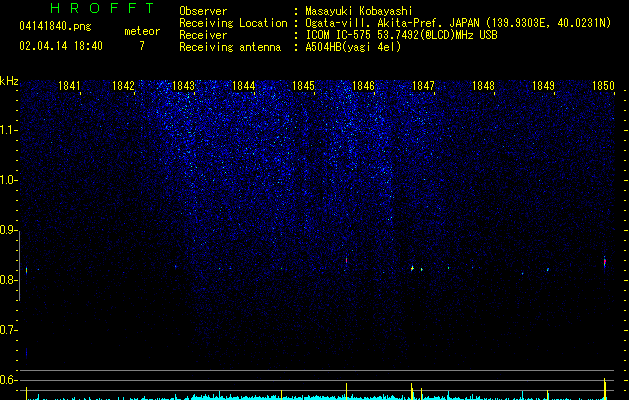Click time marker 1843
629x400 pixels.
pyautogui.click(x=183, y=86)
